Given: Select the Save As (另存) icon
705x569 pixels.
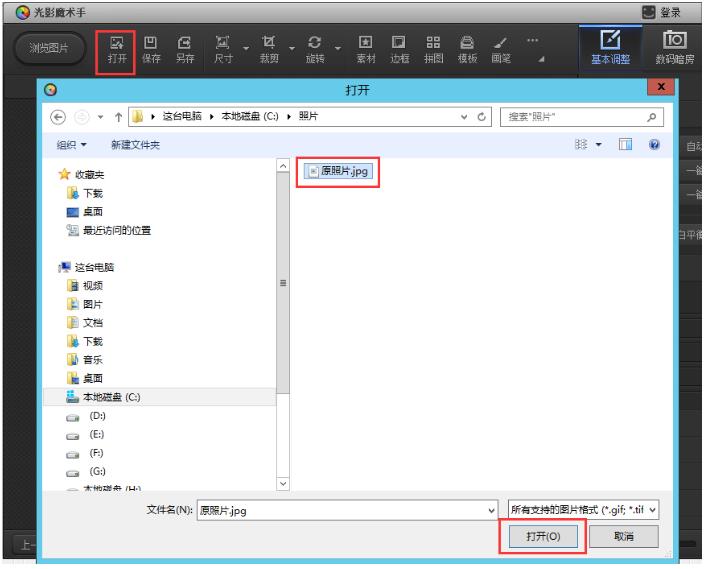Looking at the screenshot, I should (x=185, y=49).
